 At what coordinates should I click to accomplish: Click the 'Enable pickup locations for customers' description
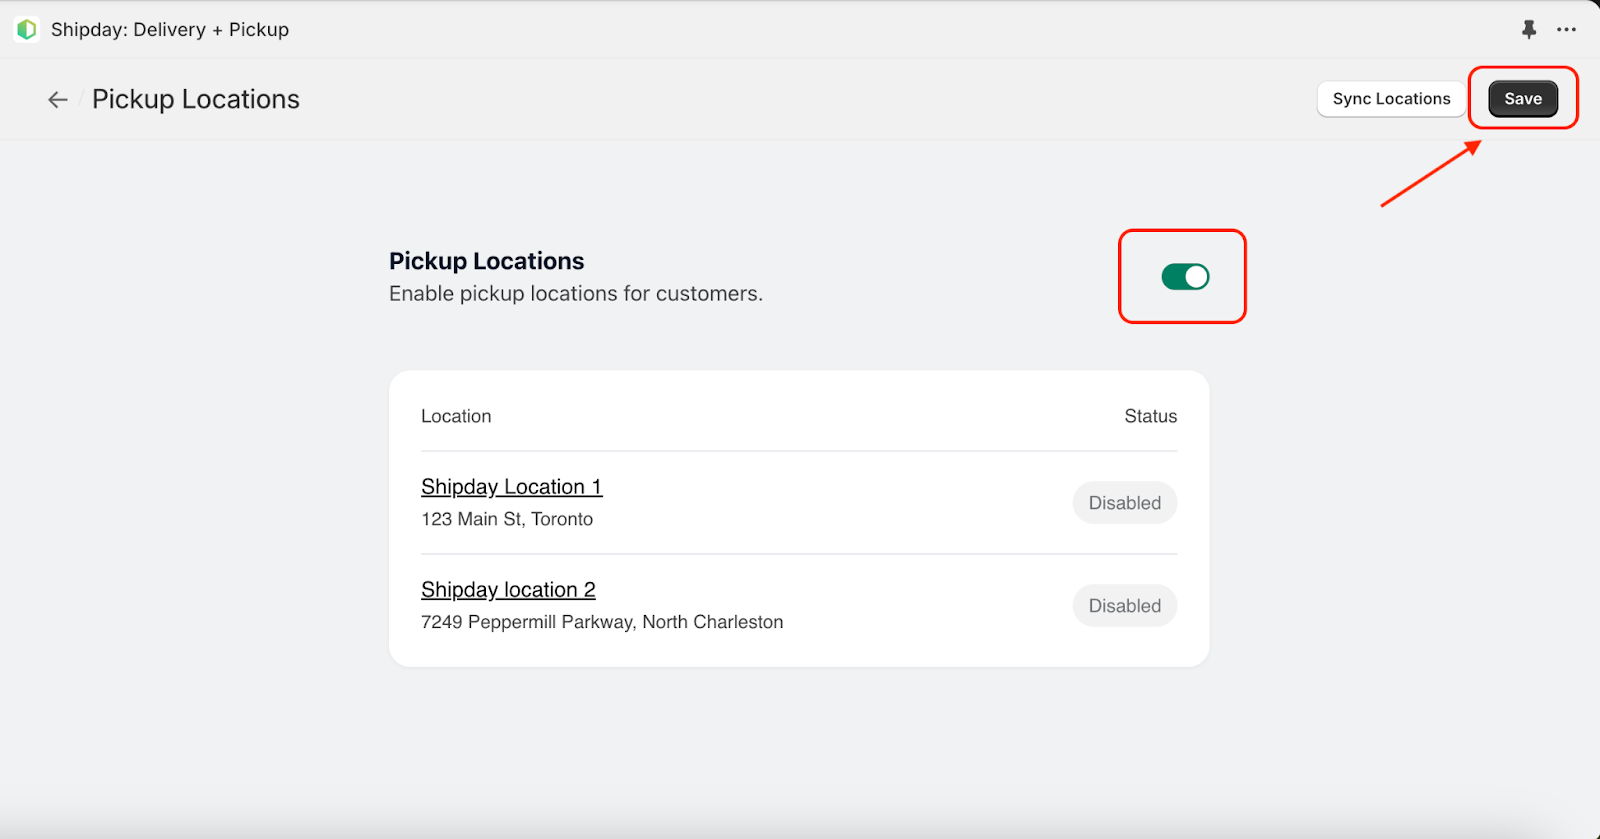tap(576, 294)
